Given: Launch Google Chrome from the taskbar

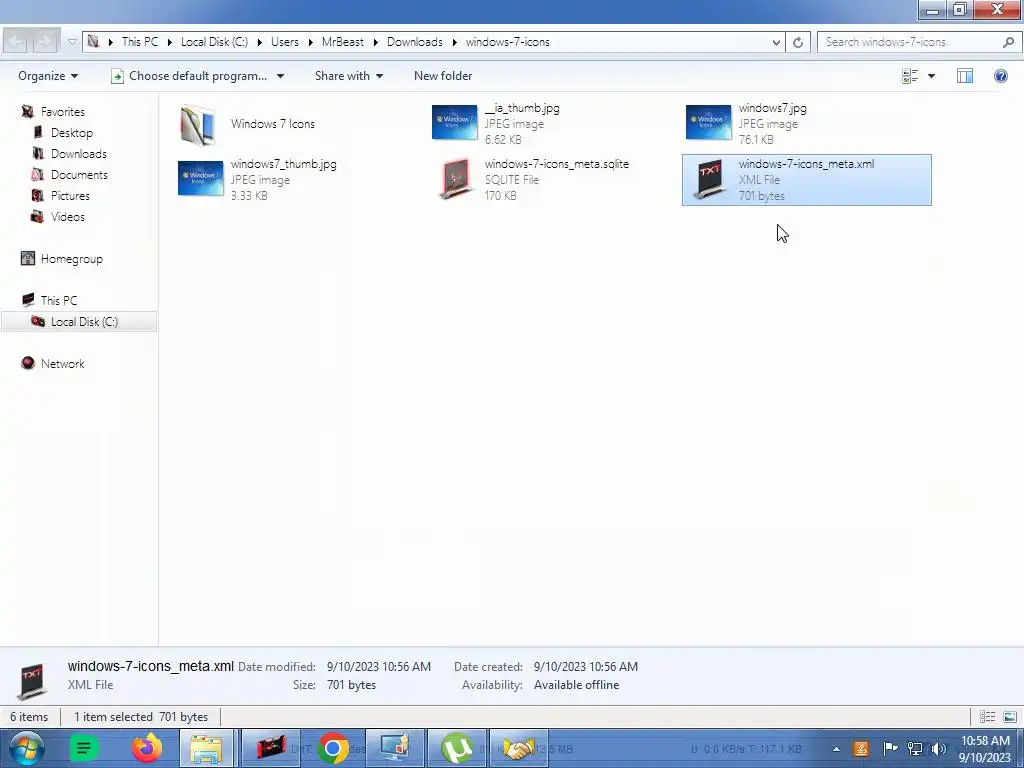Looking at the screenshot, I should (x=332, y=748).
